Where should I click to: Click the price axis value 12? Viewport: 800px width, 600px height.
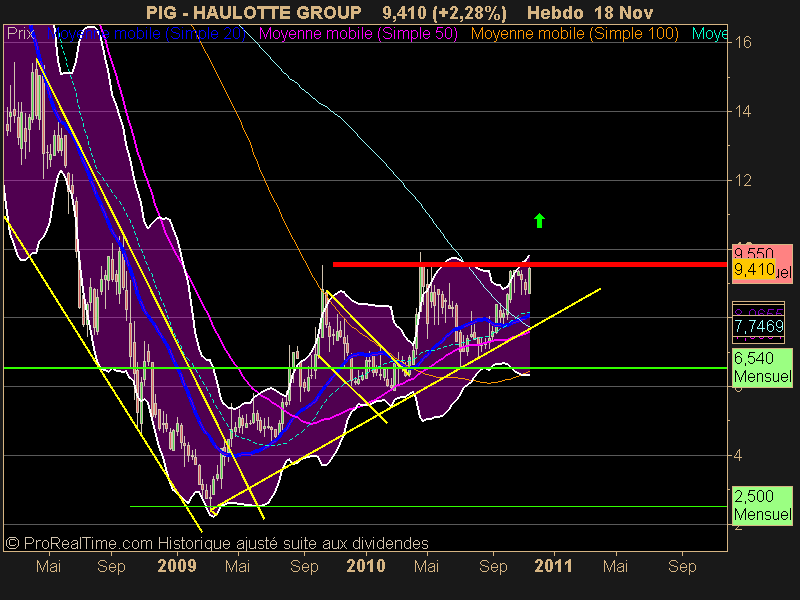coord(743,180)
